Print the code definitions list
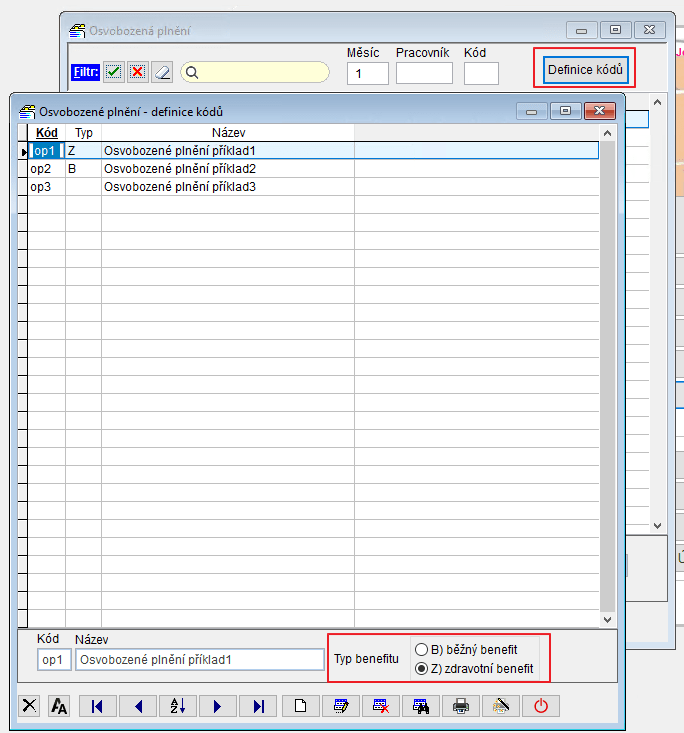The height and width of the screenshot is (733, 684). coord(461,705)
